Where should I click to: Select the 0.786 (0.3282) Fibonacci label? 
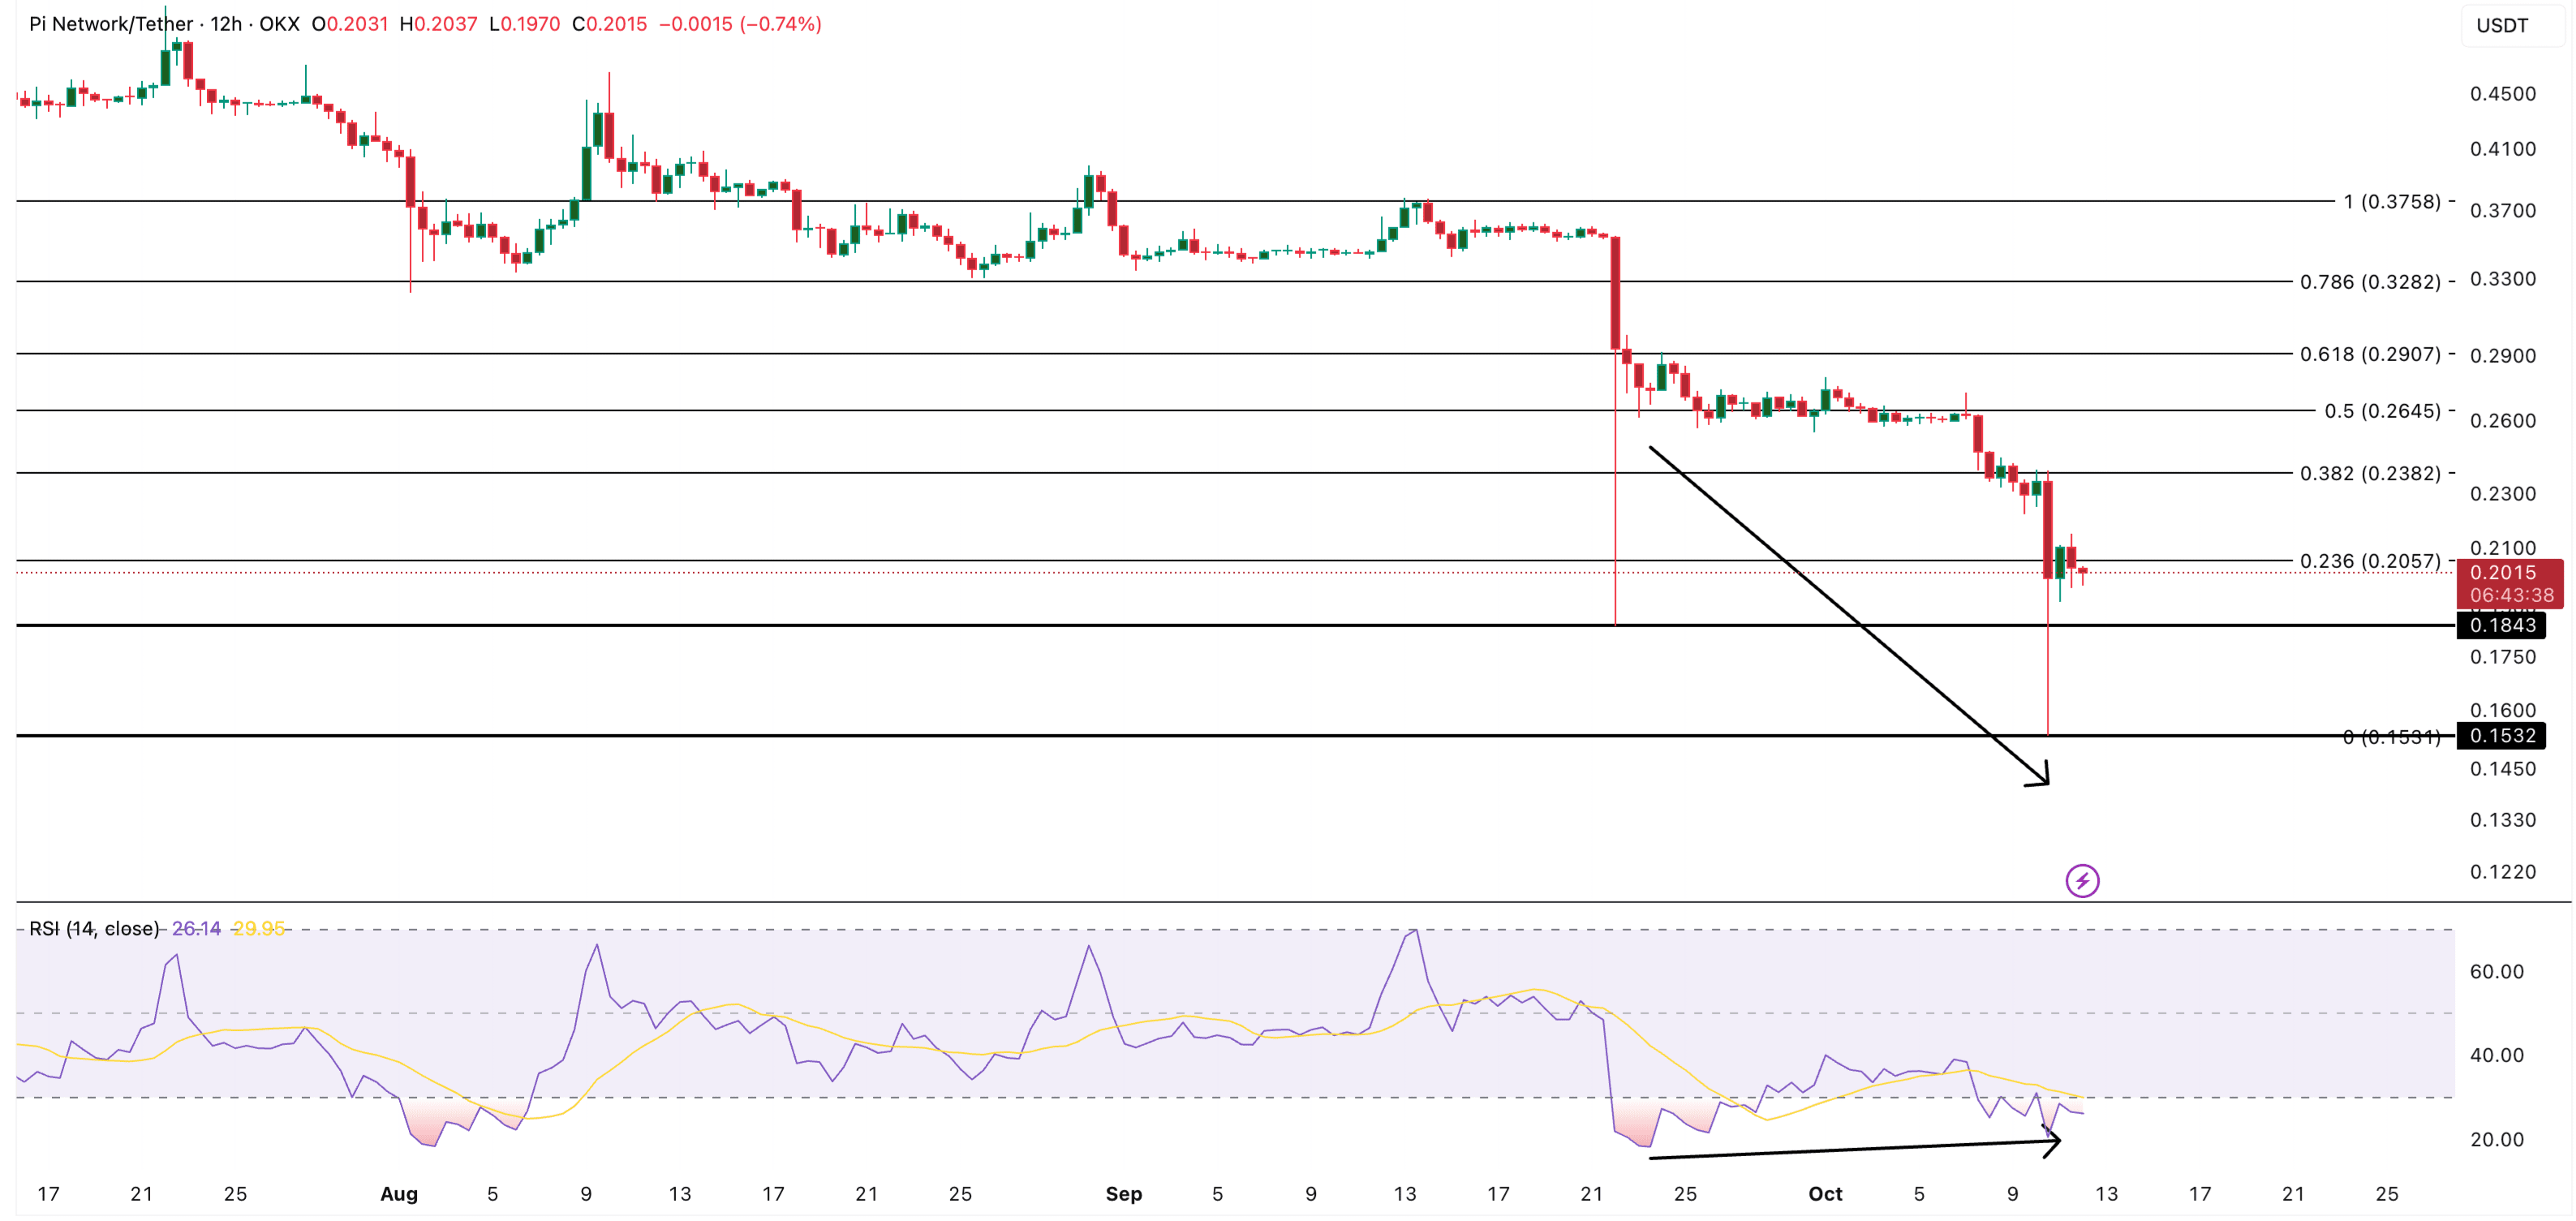[2369, 282]
